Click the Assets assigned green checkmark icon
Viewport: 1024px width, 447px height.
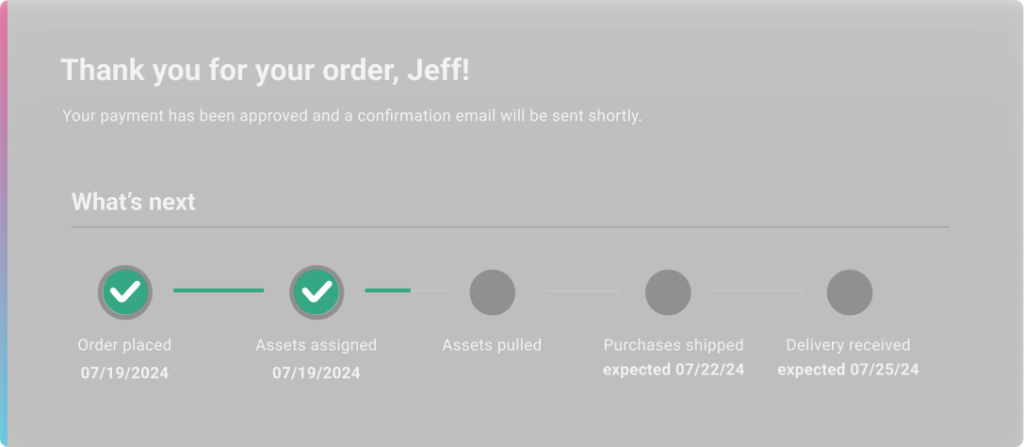point(317,292)
